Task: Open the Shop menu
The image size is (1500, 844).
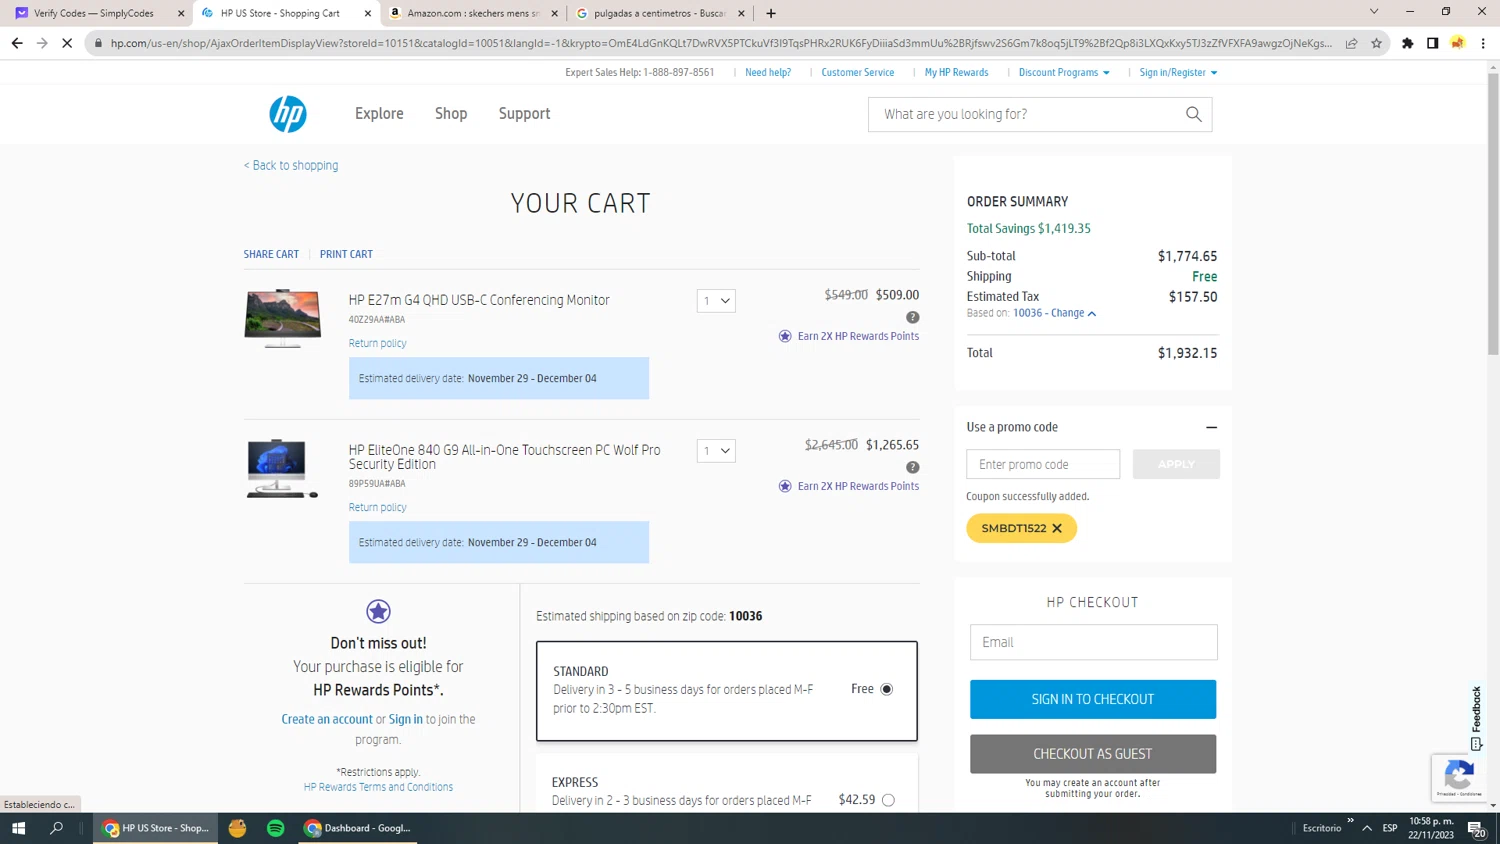Action: pyautogui.click(x=451, y=114)
